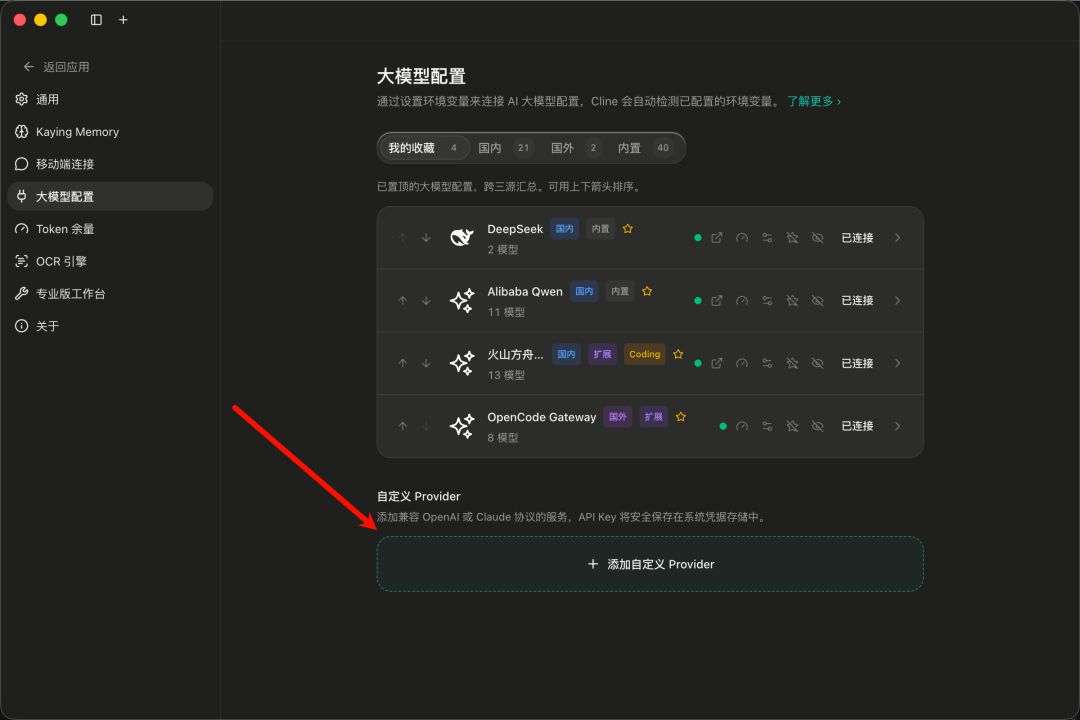The height and width of the screenshot is (720, 1080).
Task: Unfavorite OpenCode Gateway with crossed-star icon
Action: click(x=793, y=426)
